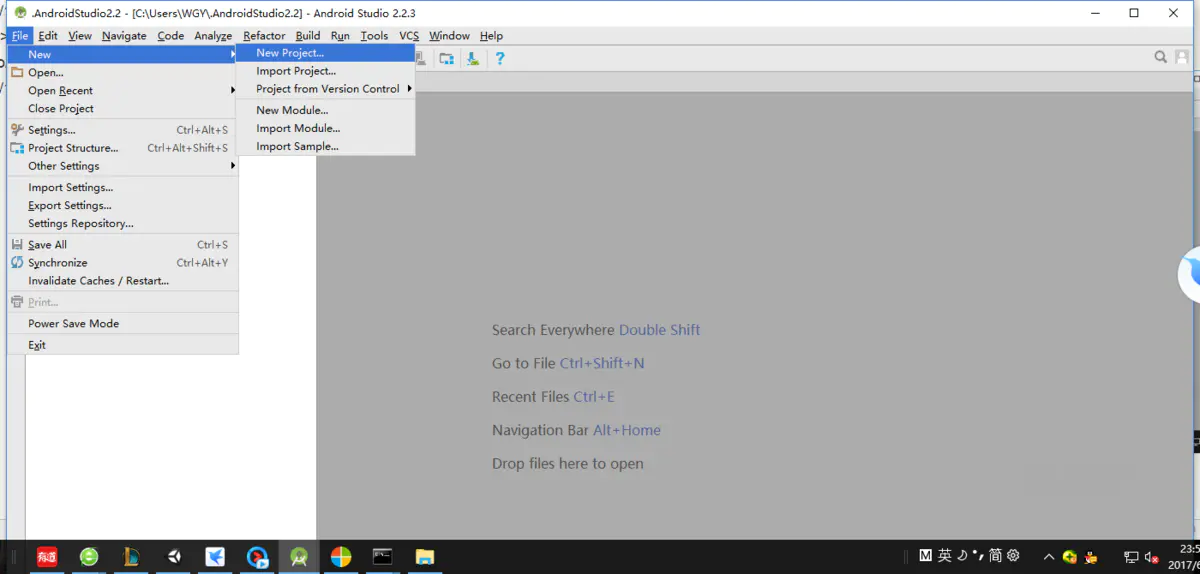Click Exit in the File menu
1200x574 pixels.
(123, 345)
